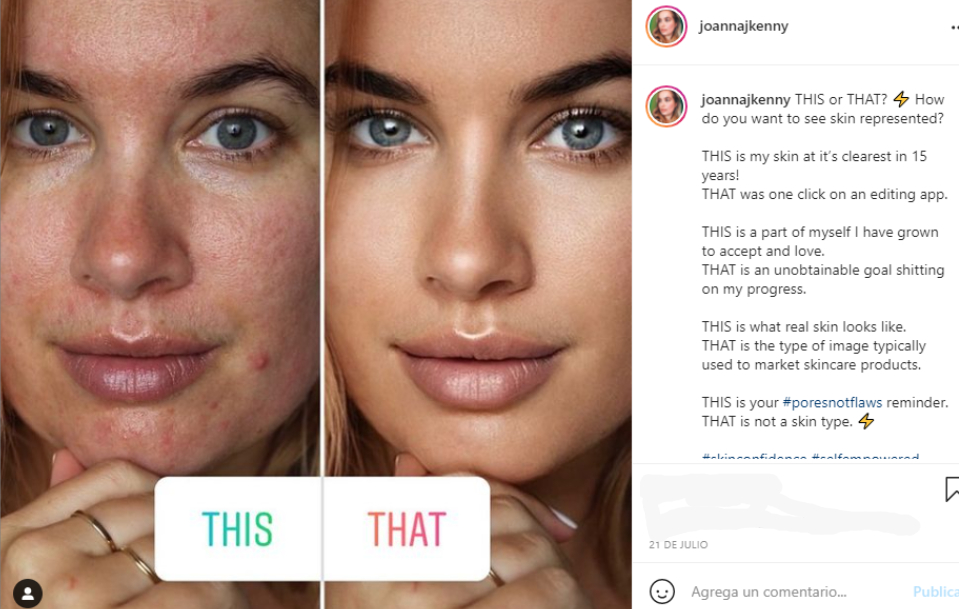This screenshot has width=959, height=609.
Task: Click the lightning bolt emoji after THAT?
Action: [901, 99]
